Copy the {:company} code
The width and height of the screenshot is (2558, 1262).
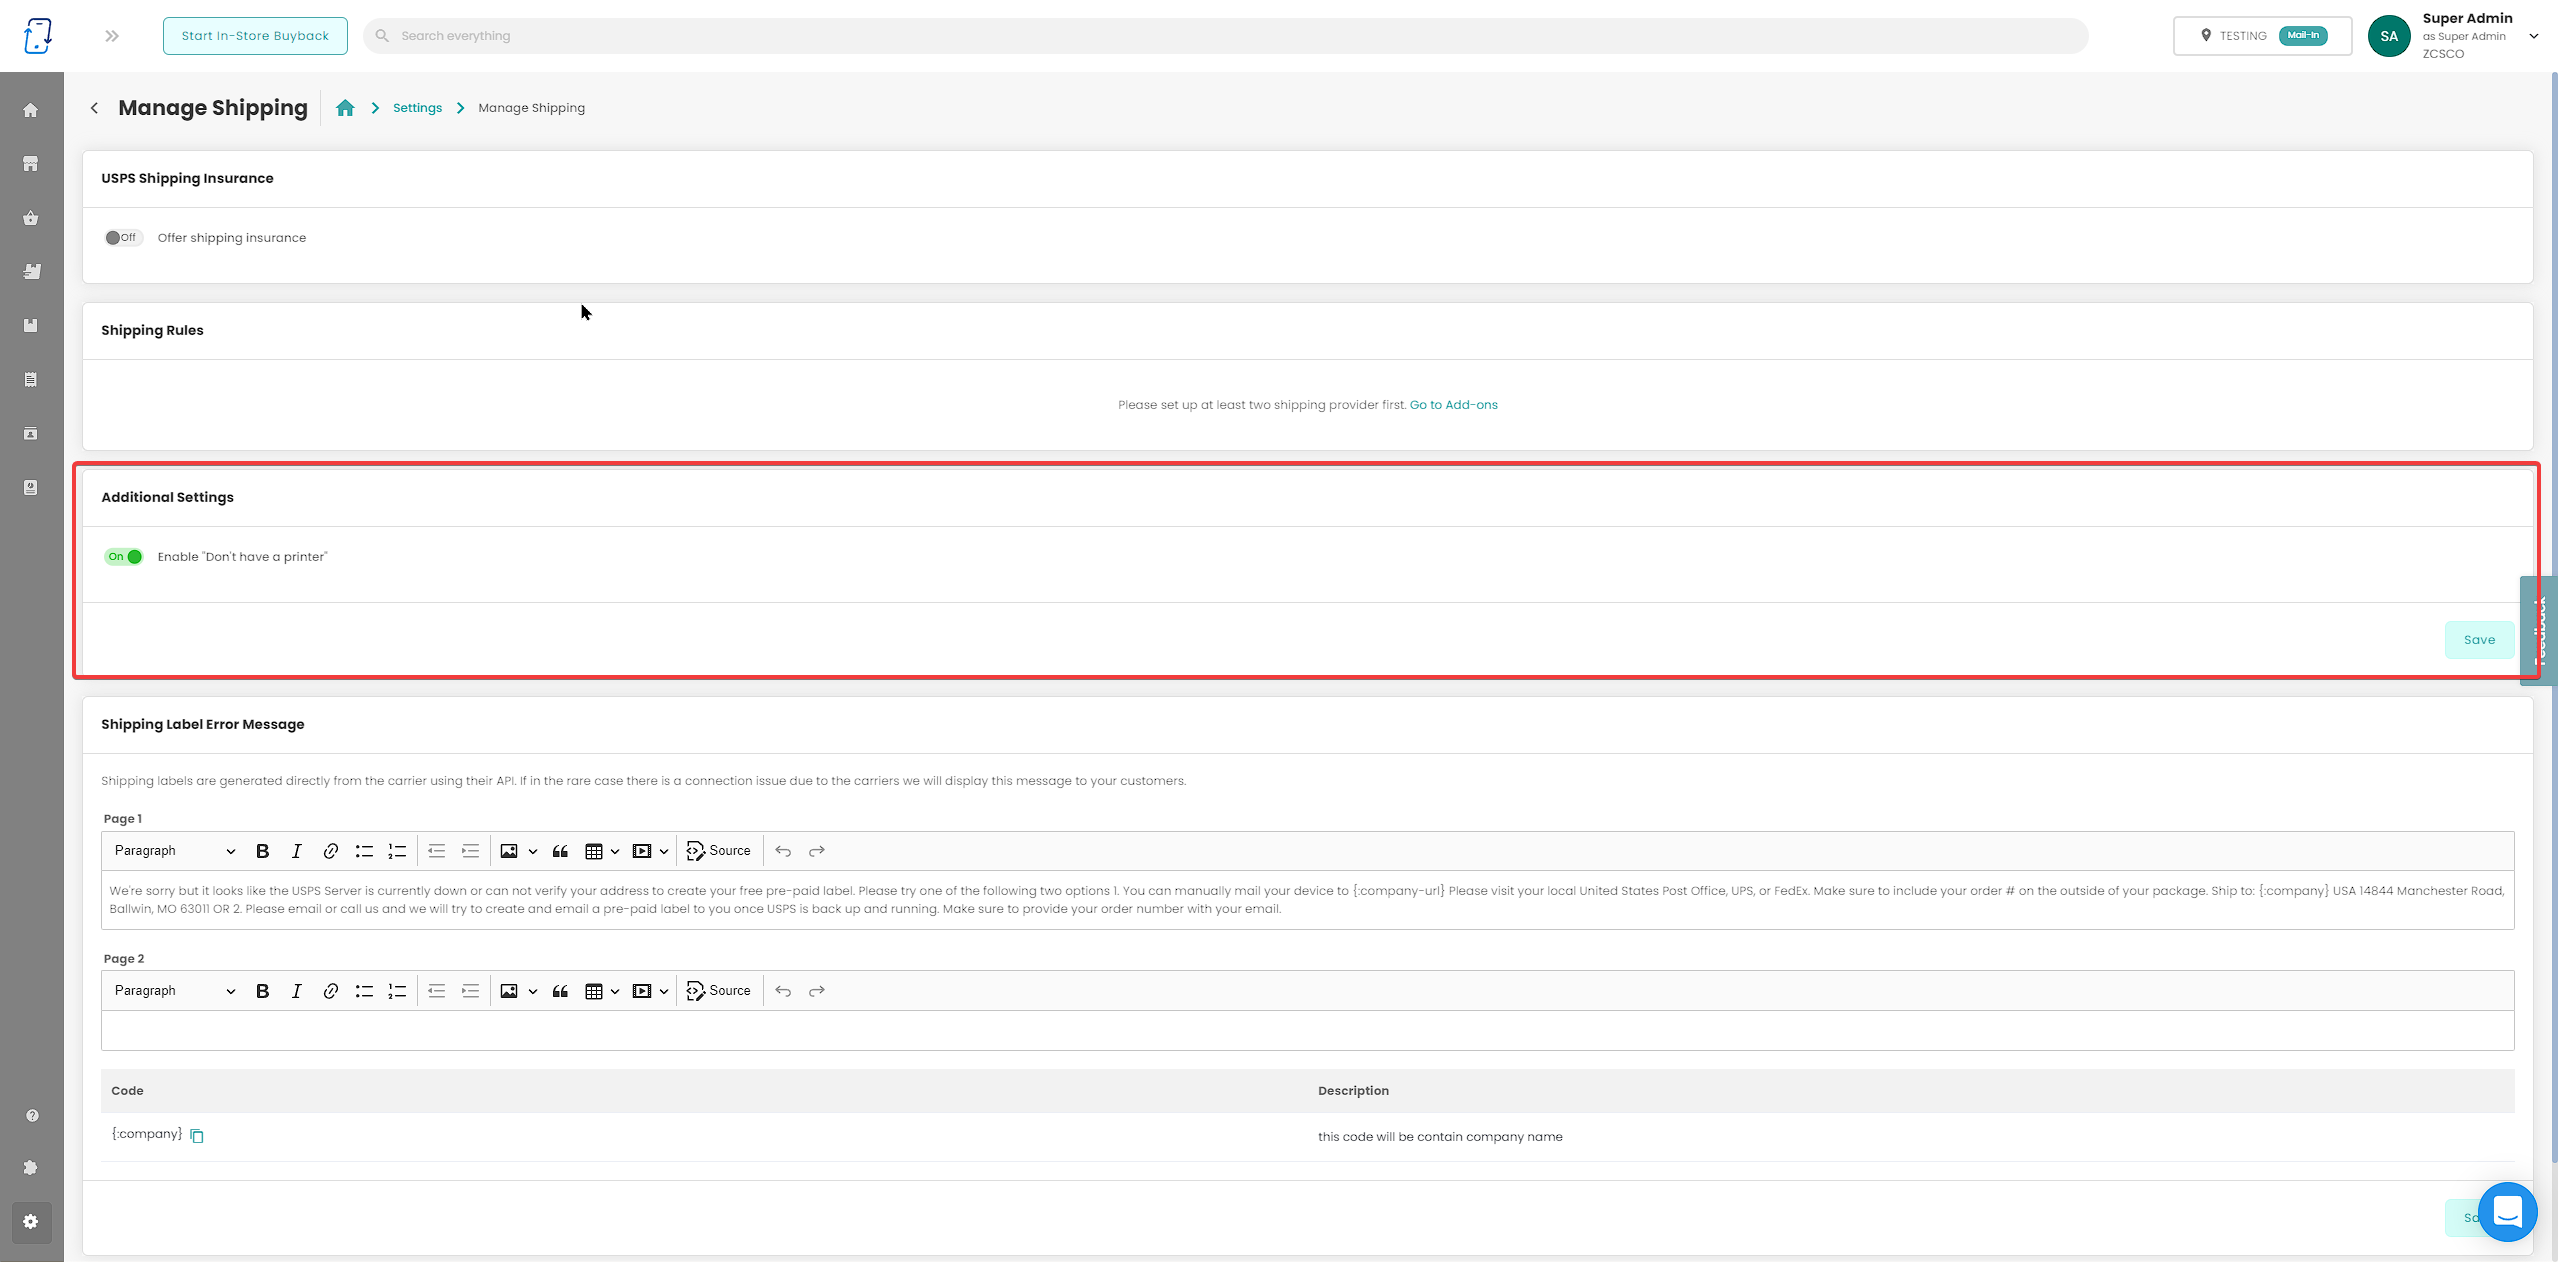point(197,1136)
